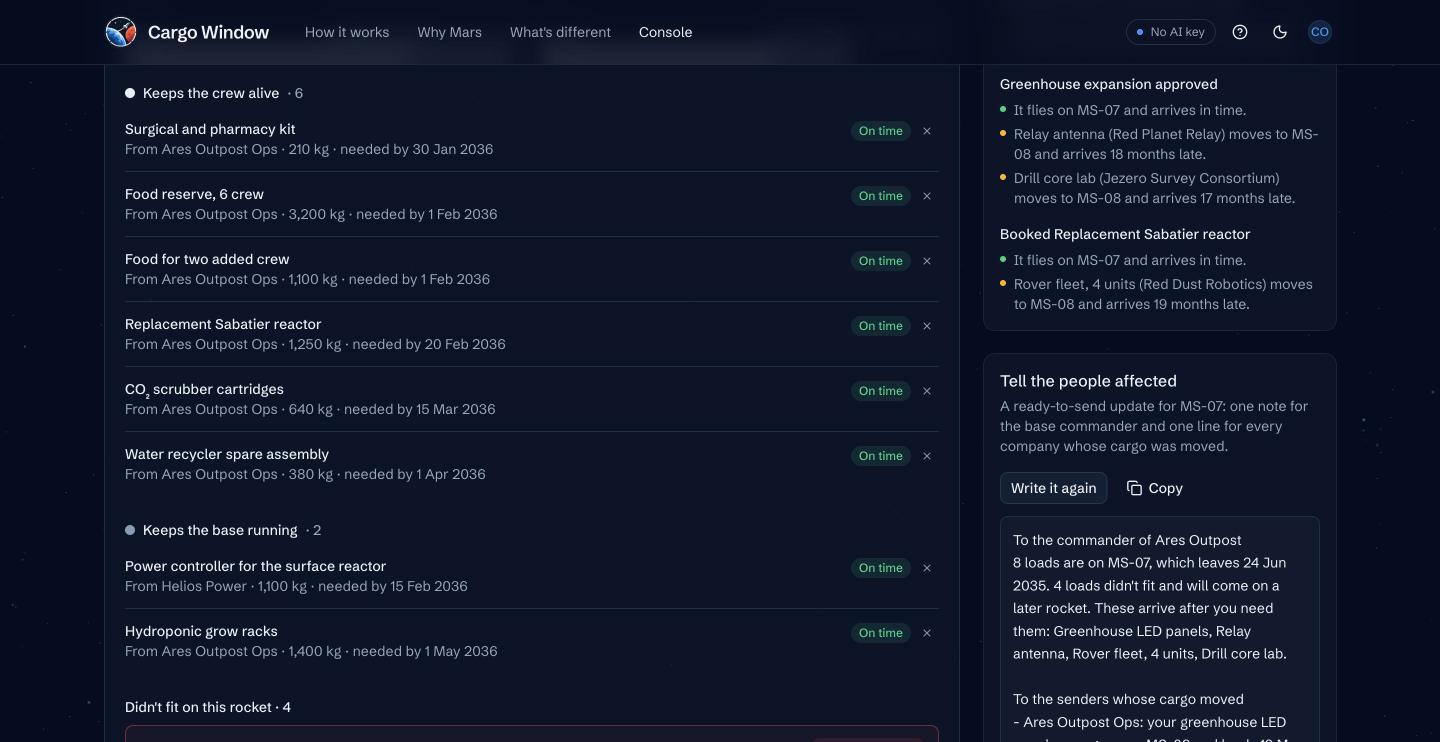
Task: Remove Replacement Sabatier reactor from rocket
Action: (927, 326)
